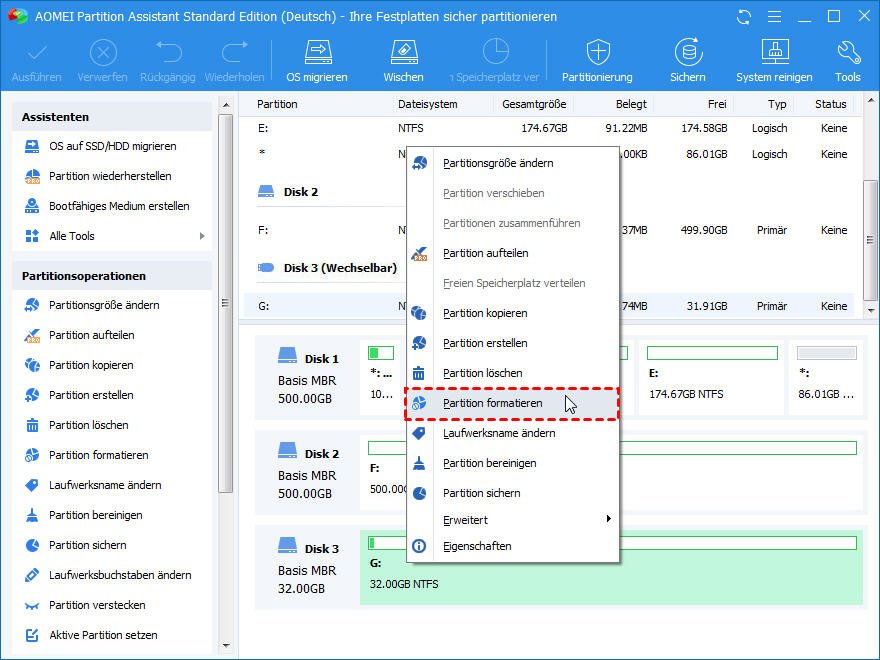Click Verwerfen in the toolbar
Viewport: 880px width, 660px height.
point(103,61)
